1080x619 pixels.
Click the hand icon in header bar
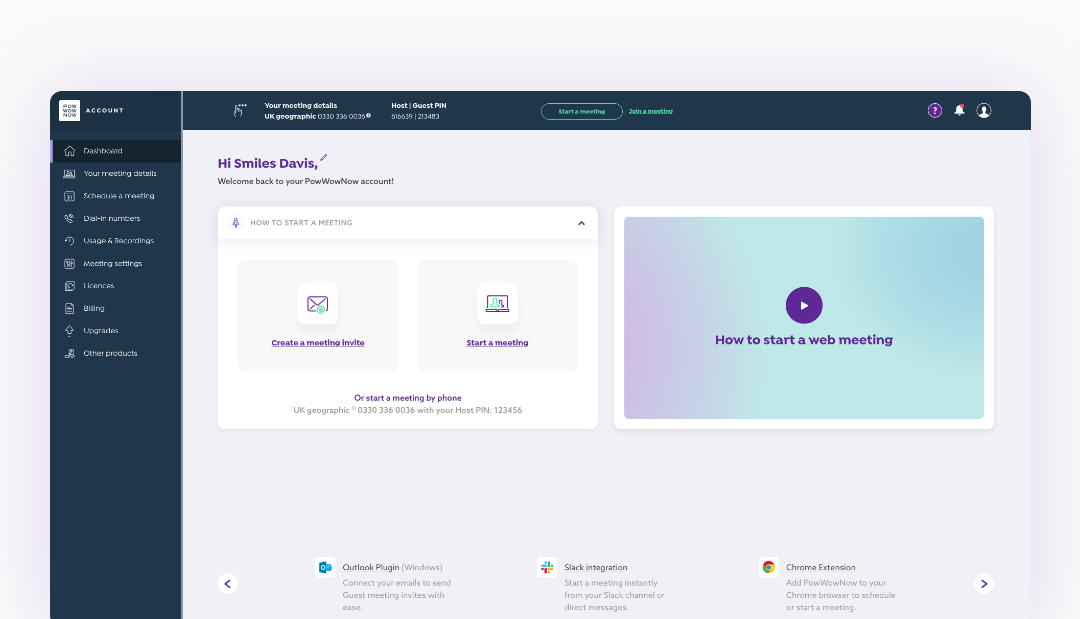pos(239,110)
